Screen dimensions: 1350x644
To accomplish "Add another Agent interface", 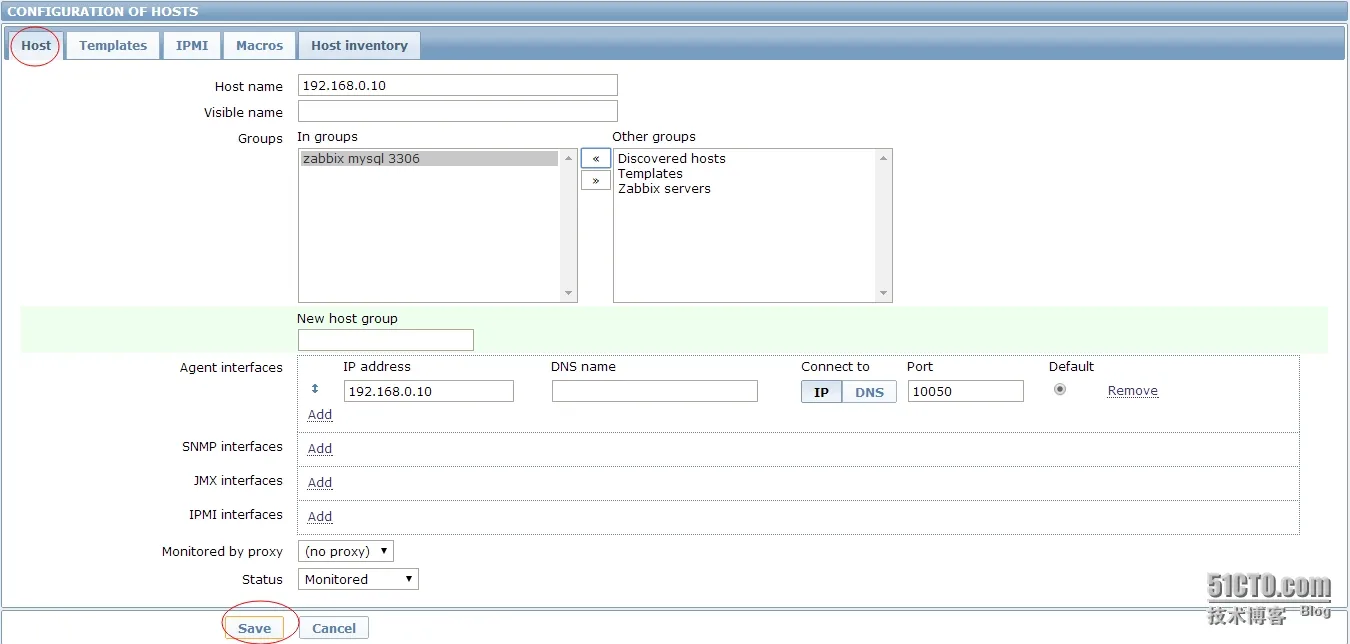I will (x=320, y=415).
